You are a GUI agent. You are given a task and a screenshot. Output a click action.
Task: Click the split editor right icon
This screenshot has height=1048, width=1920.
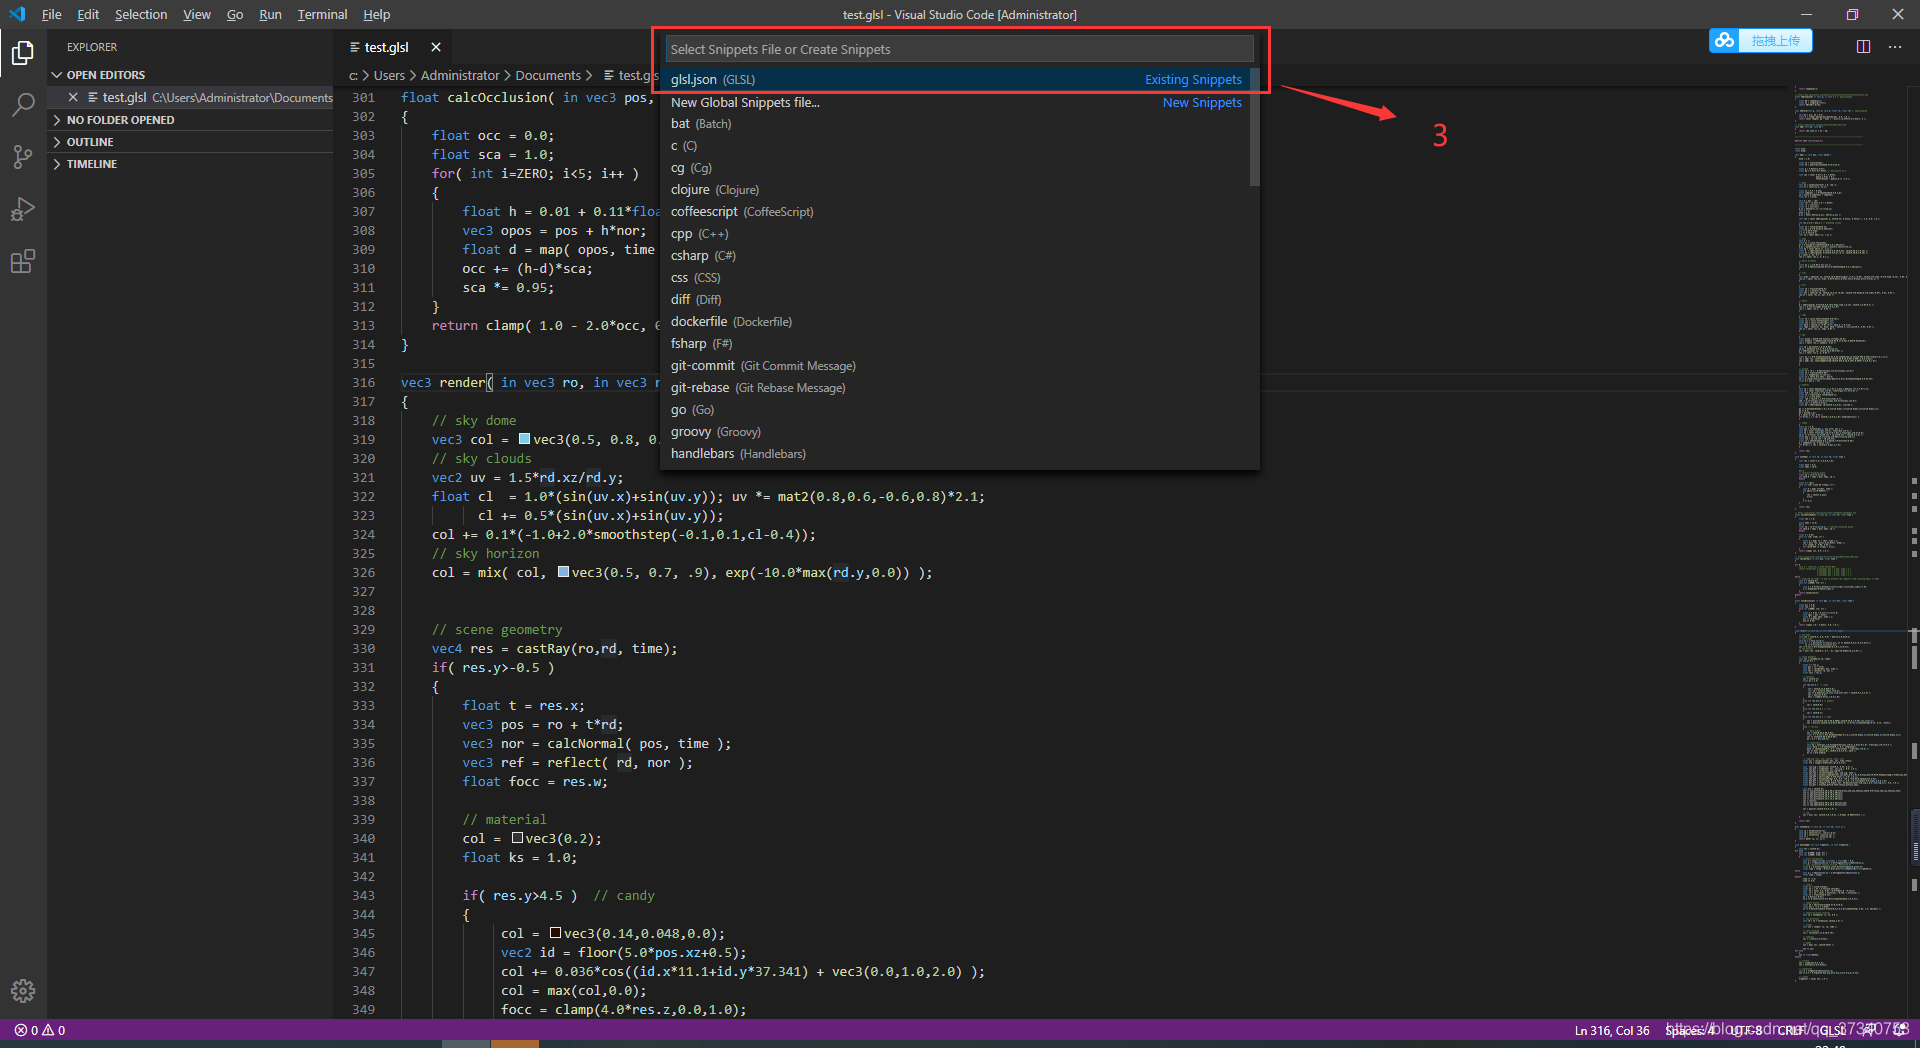click(1863, 47)
